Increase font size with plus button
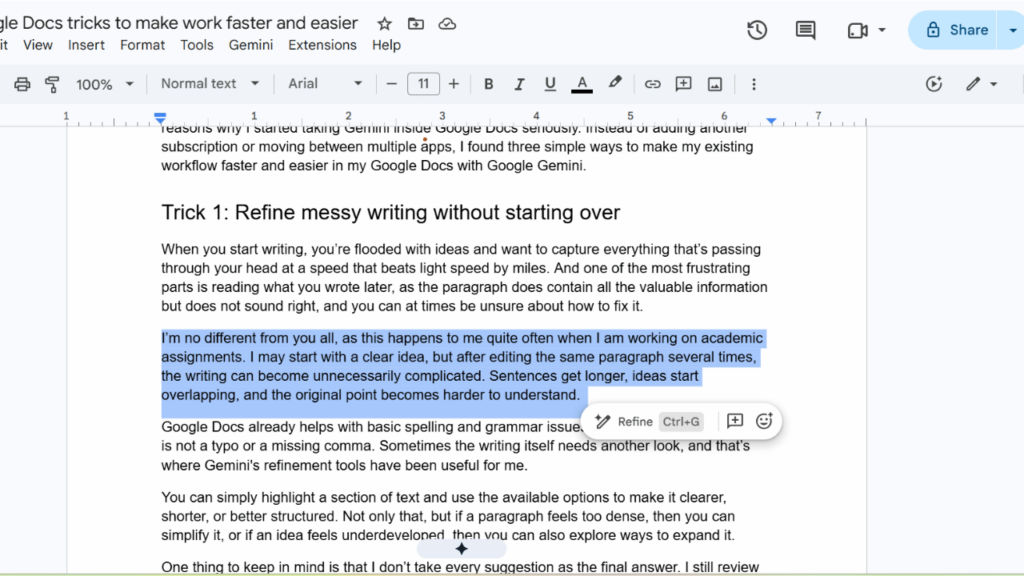Viewport: 1024px width, 576px height. [x=454, y=84]
